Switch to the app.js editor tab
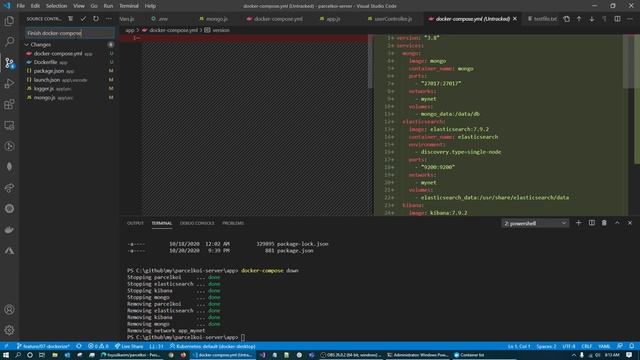640x360 pixels. [x=330, y=19]
